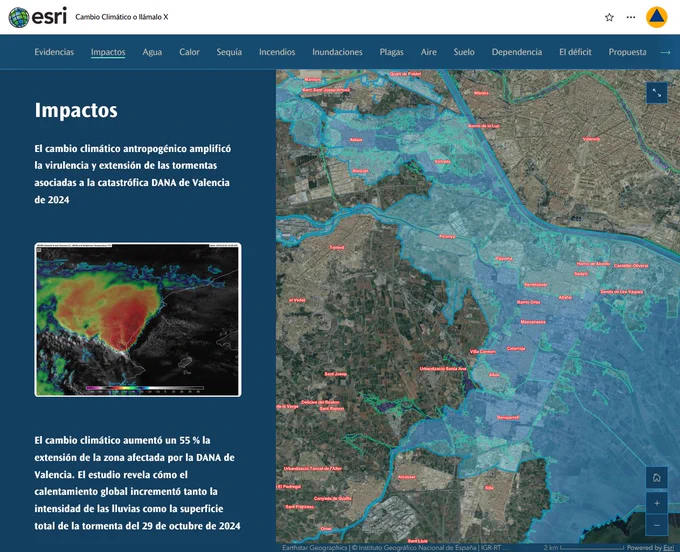
Task: Click the Impactos heading
Action: point(76,110)
